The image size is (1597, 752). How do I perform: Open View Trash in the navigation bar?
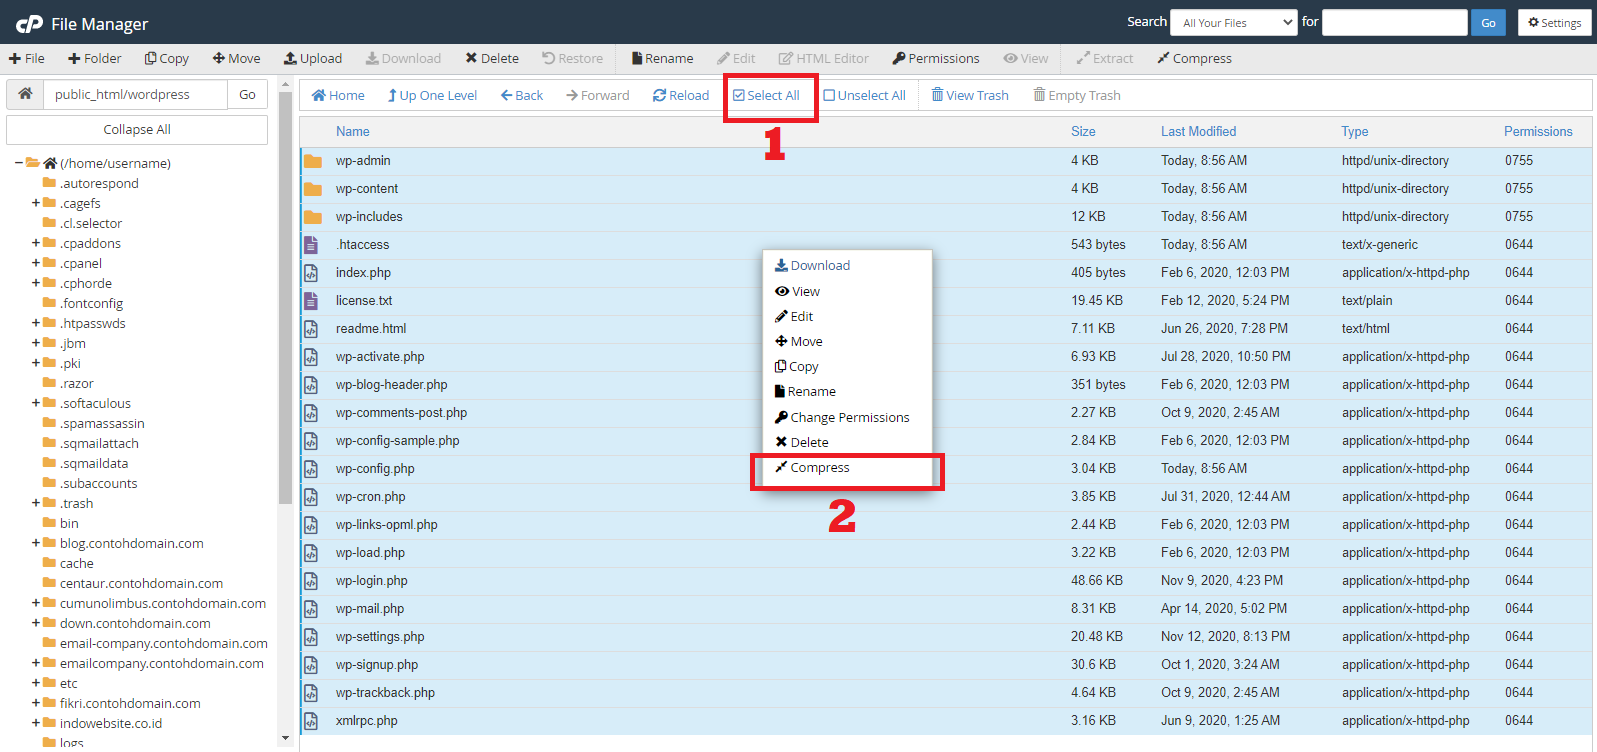pyautogui.click(x=937, y=96)
